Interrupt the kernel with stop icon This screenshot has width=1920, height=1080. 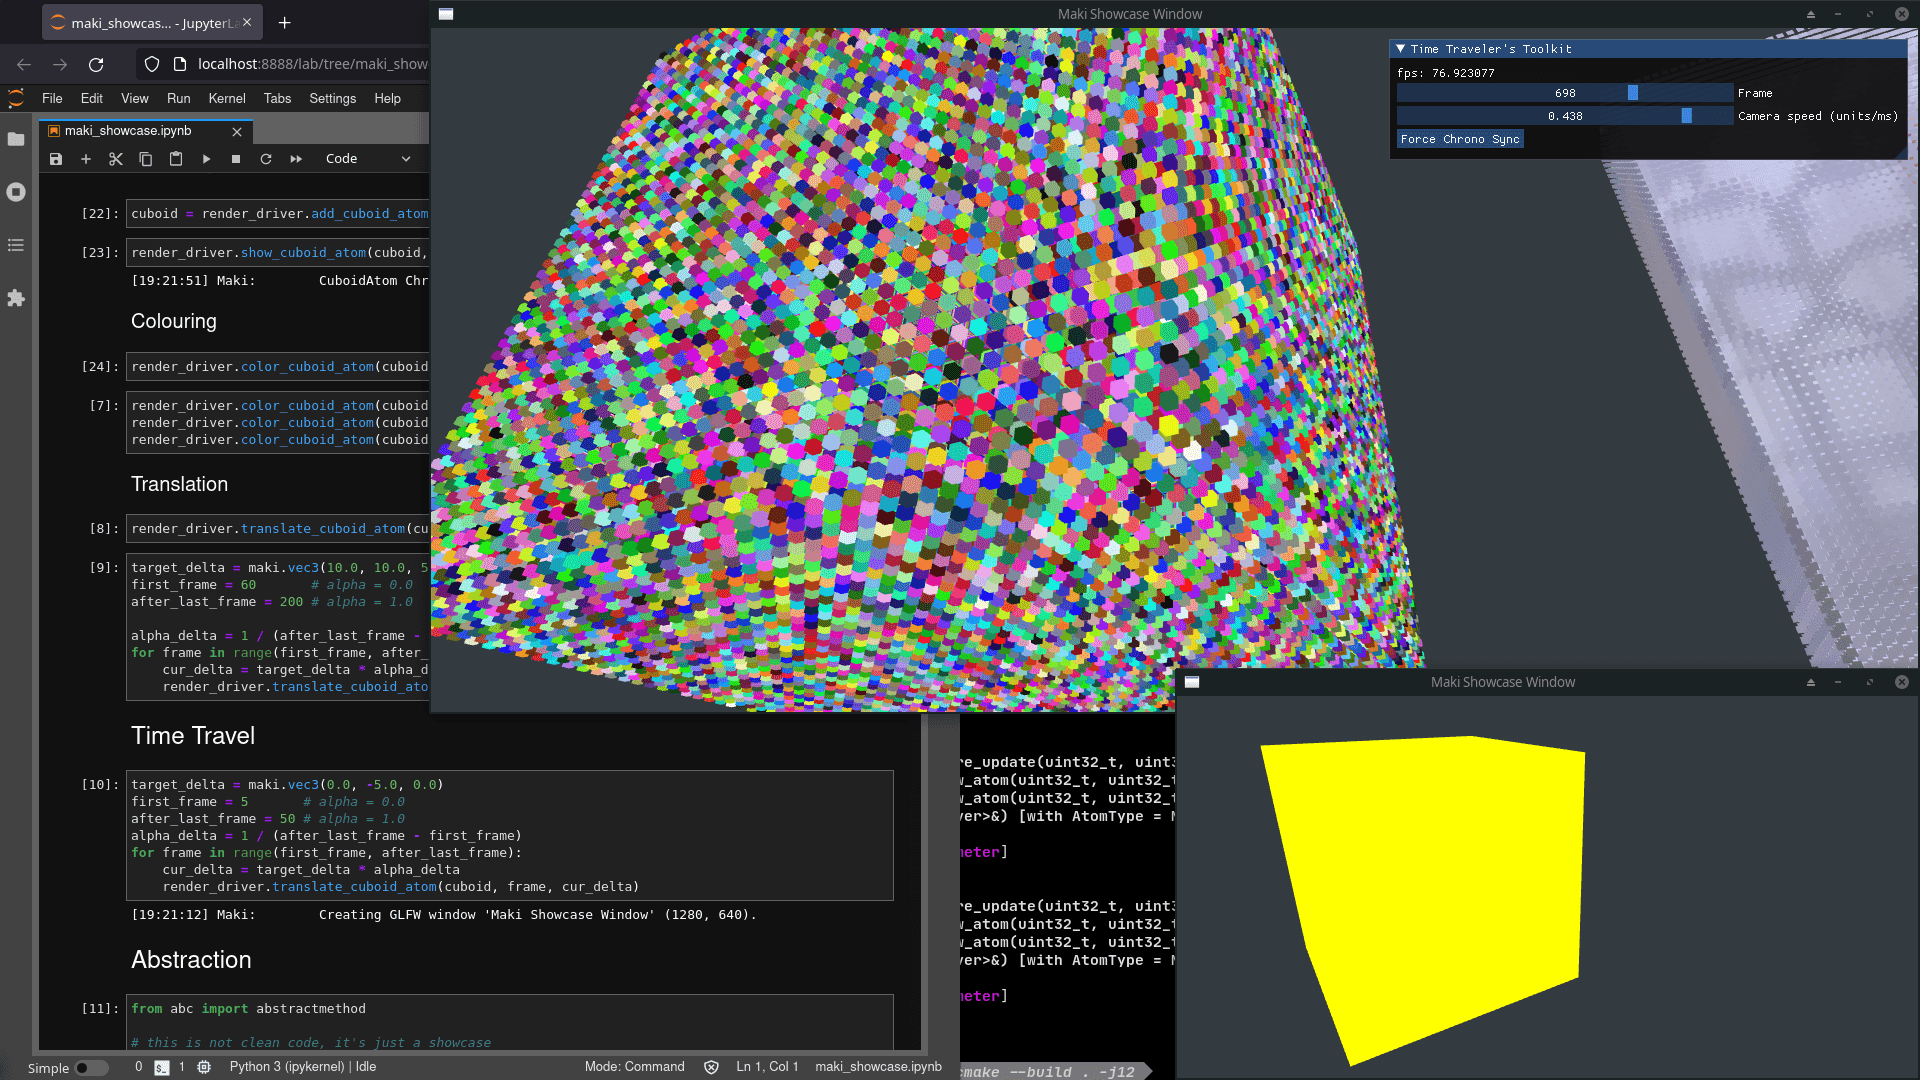(x=236, y=159)
